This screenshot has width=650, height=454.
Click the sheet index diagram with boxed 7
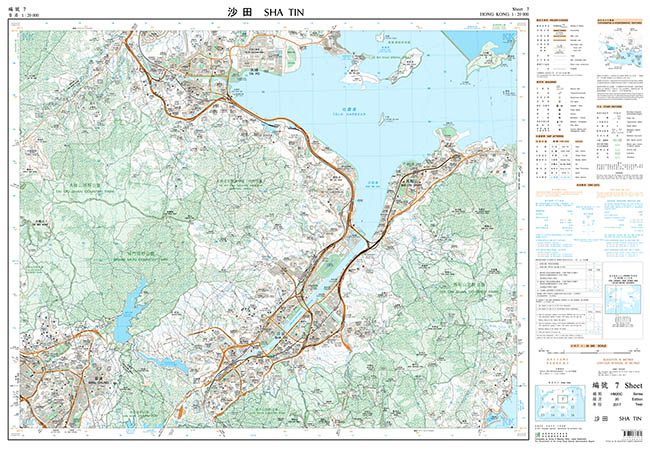[560, 403]
